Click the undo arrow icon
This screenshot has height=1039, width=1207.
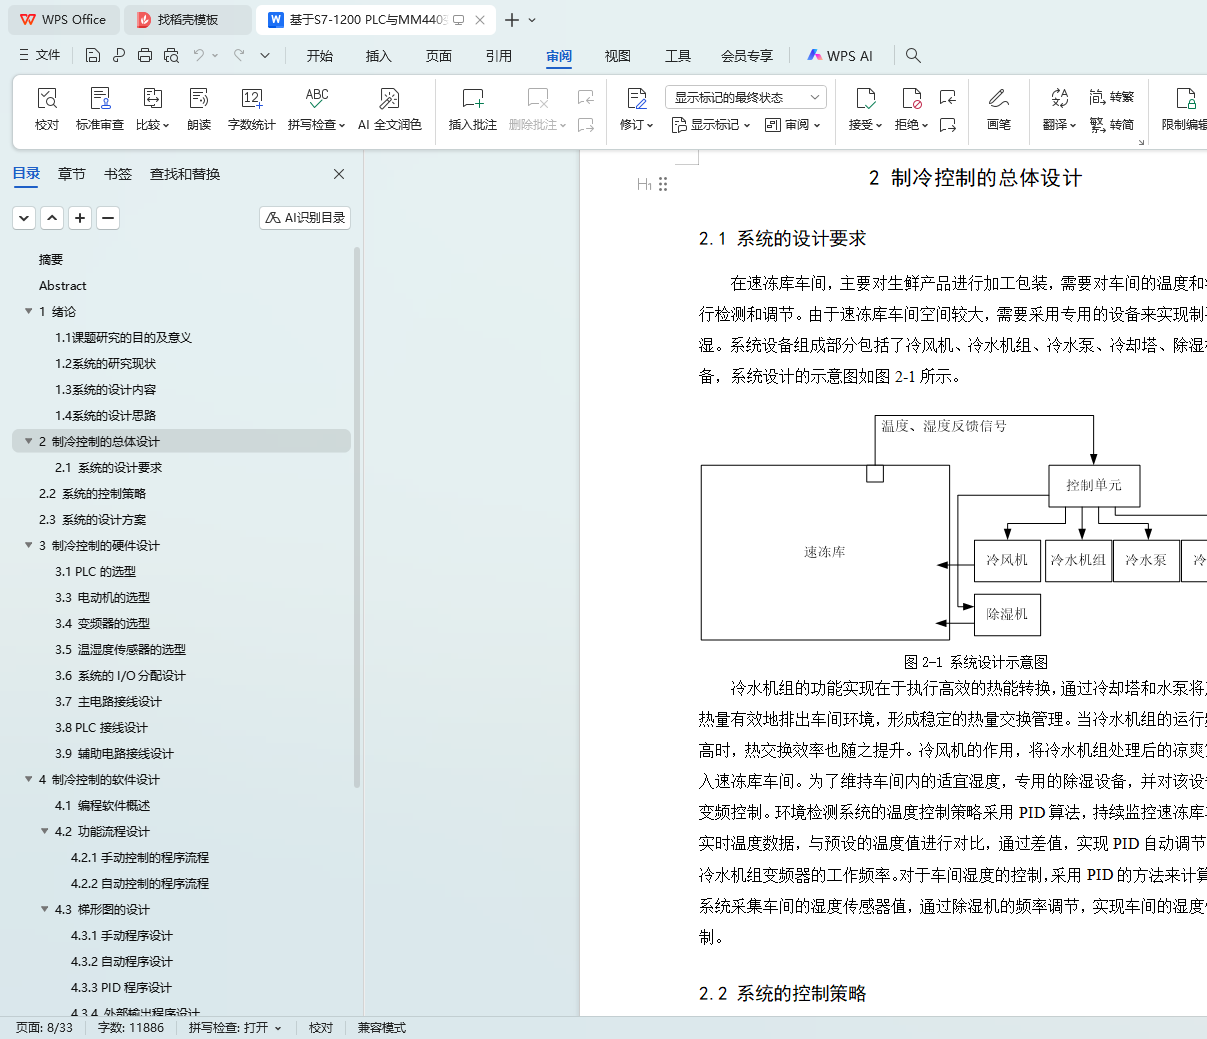pyautogui.click(x=199, y=55)
